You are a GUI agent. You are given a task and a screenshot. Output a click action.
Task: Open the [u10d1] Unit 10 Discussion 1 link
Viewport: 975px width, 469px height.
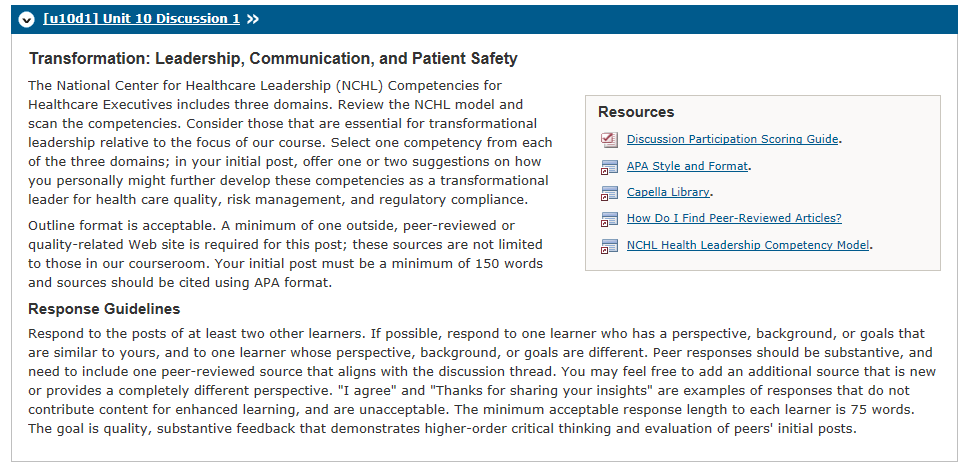coord(141,19)
